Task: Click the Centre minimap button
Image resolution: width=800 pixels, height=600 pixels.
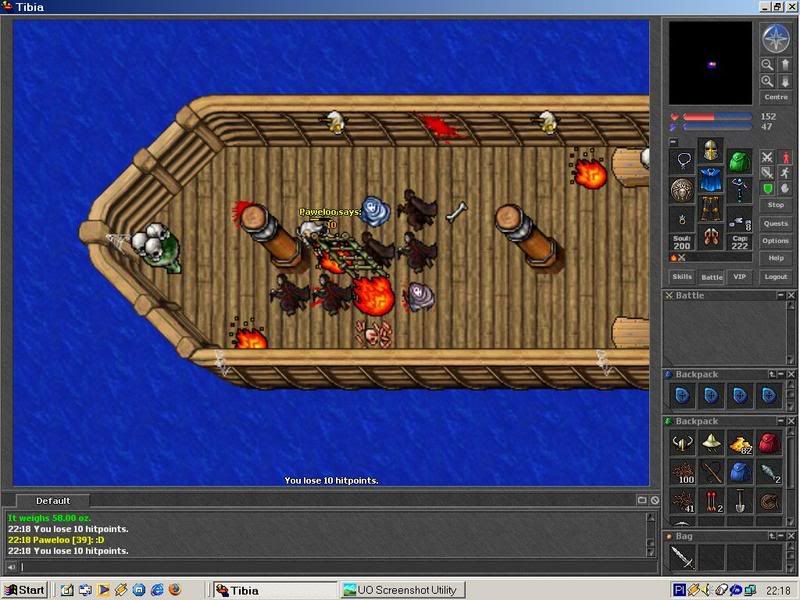Action: click(x=776, y=97)
